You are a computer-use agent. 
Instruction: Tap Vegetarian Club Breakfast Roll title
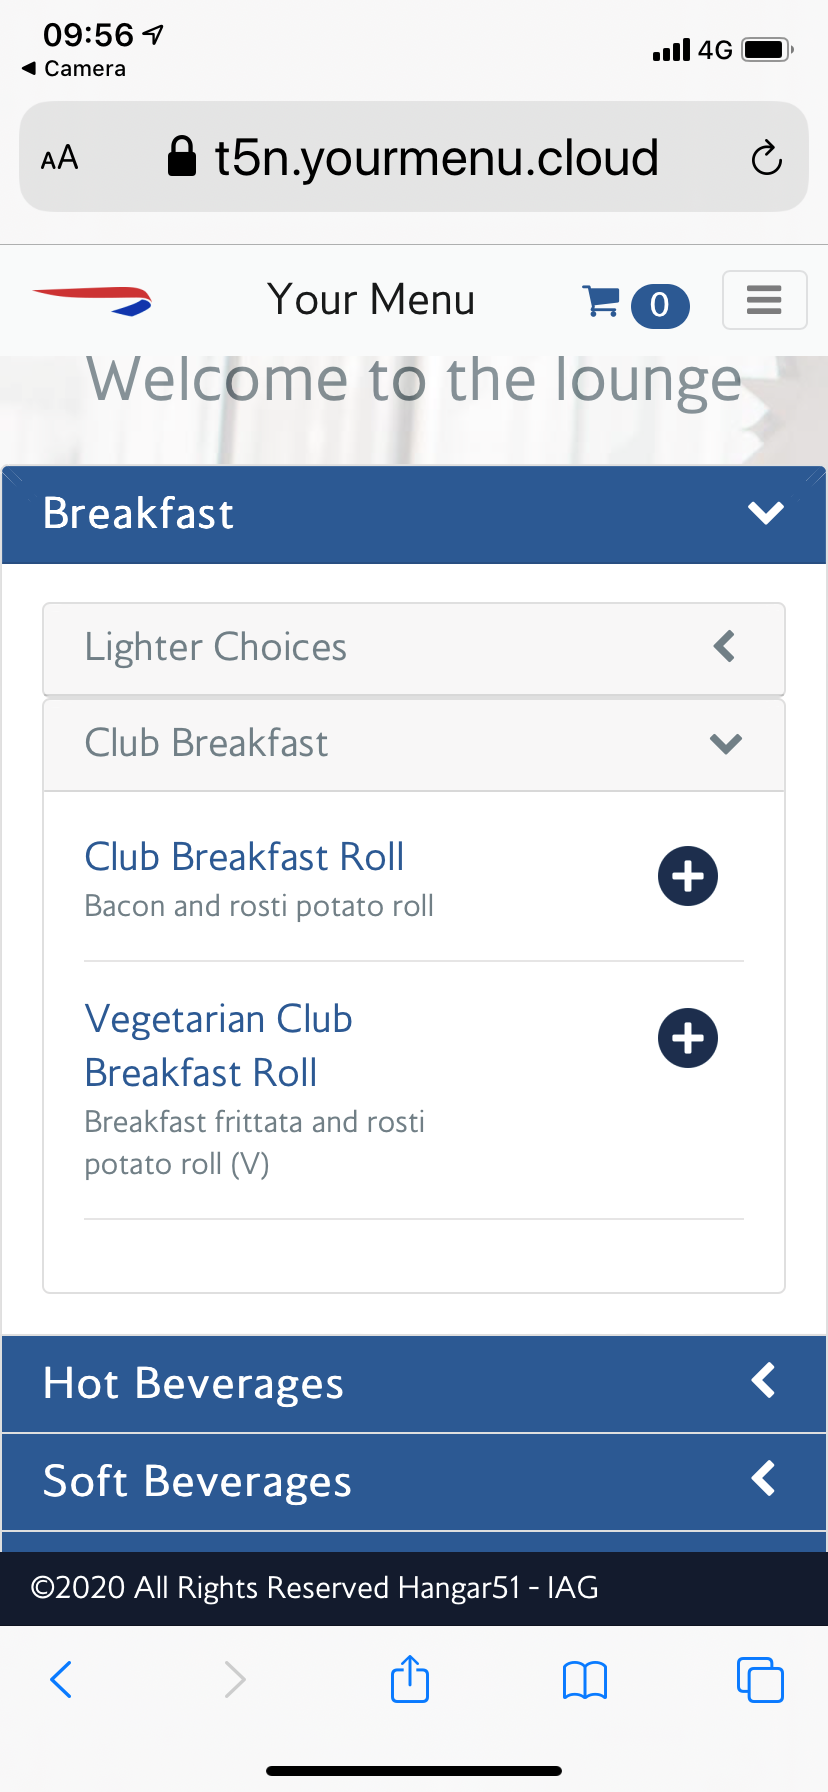point(218,1045)
